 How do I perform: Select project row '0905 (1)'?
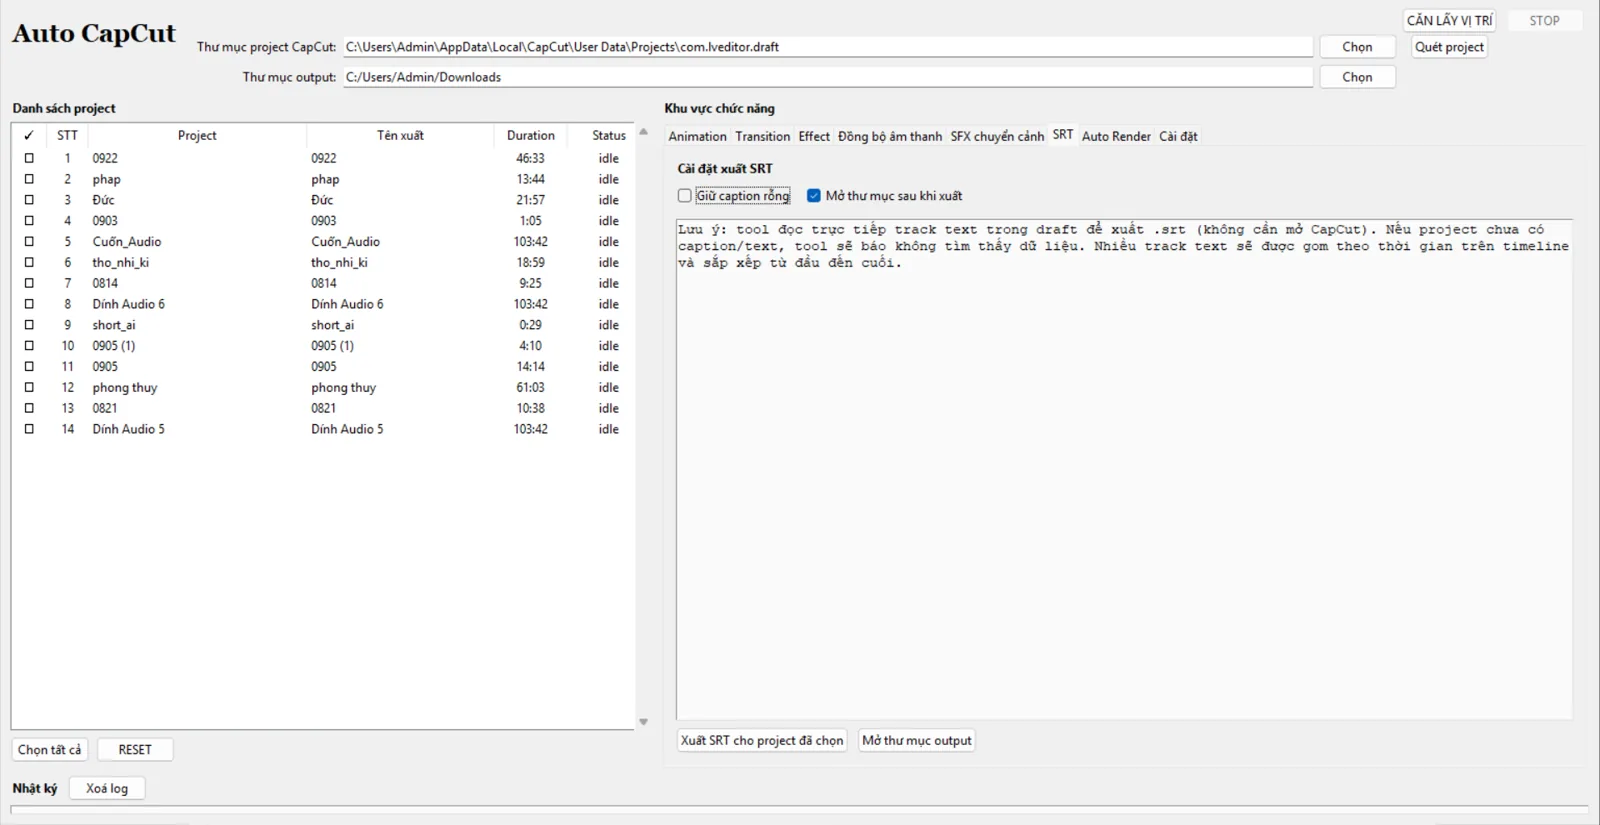point(323,346)
